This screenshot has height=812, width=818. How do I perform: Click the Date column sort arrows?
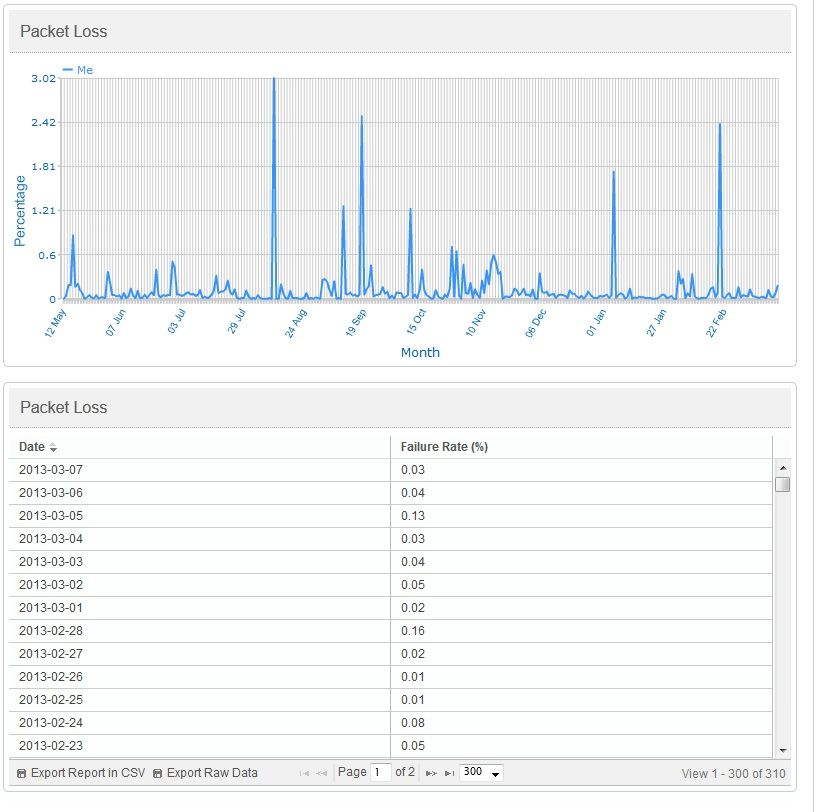[53, 447]
